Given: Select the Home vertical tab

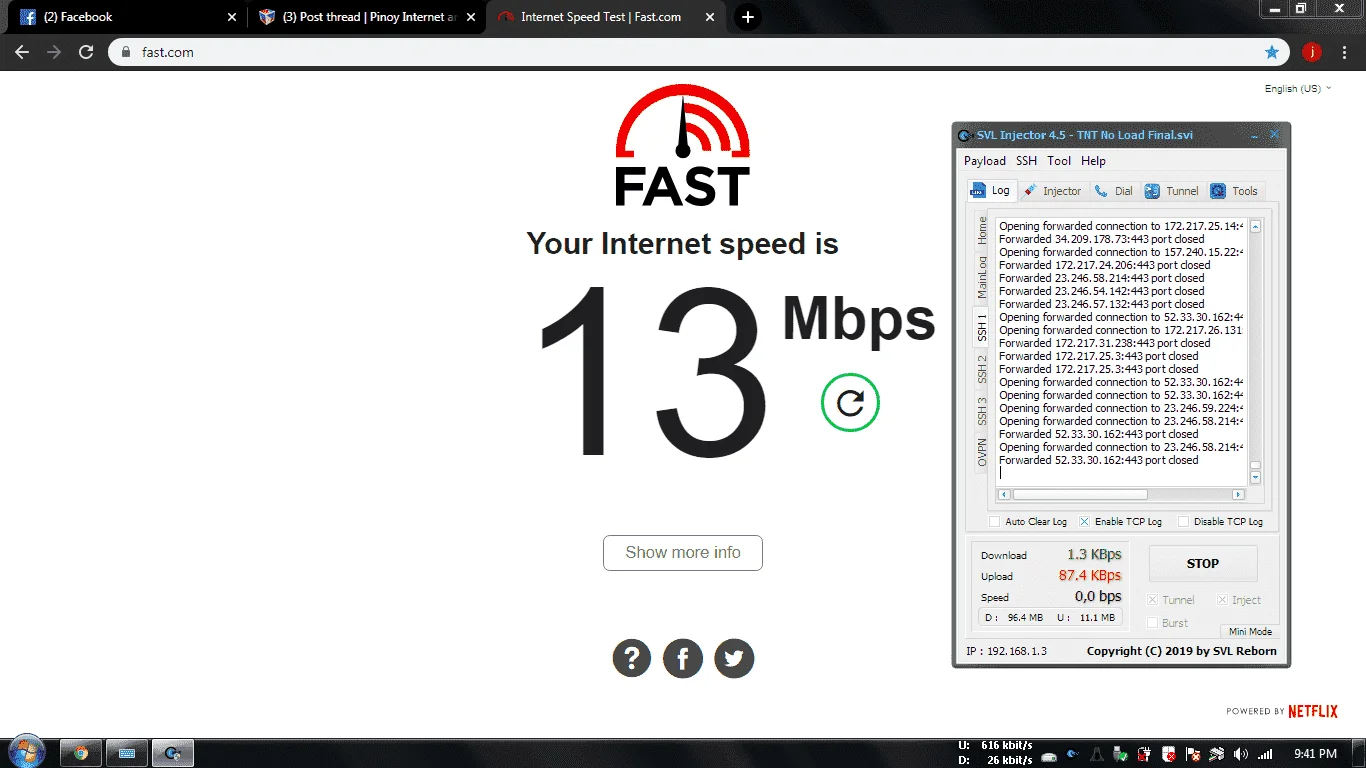Looking at the screenshot, I should 982,231.
